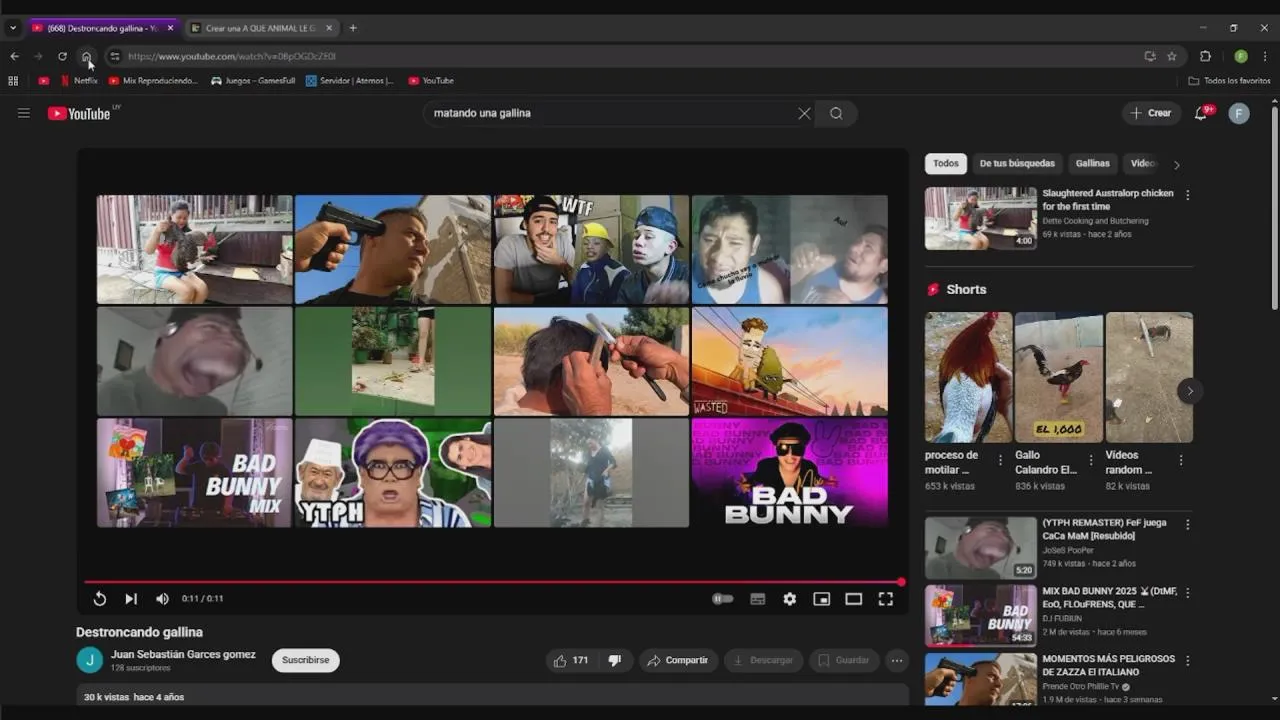1280x720 pixels.
Task: Open more actions menu below video
Action: tap(897, 660)
